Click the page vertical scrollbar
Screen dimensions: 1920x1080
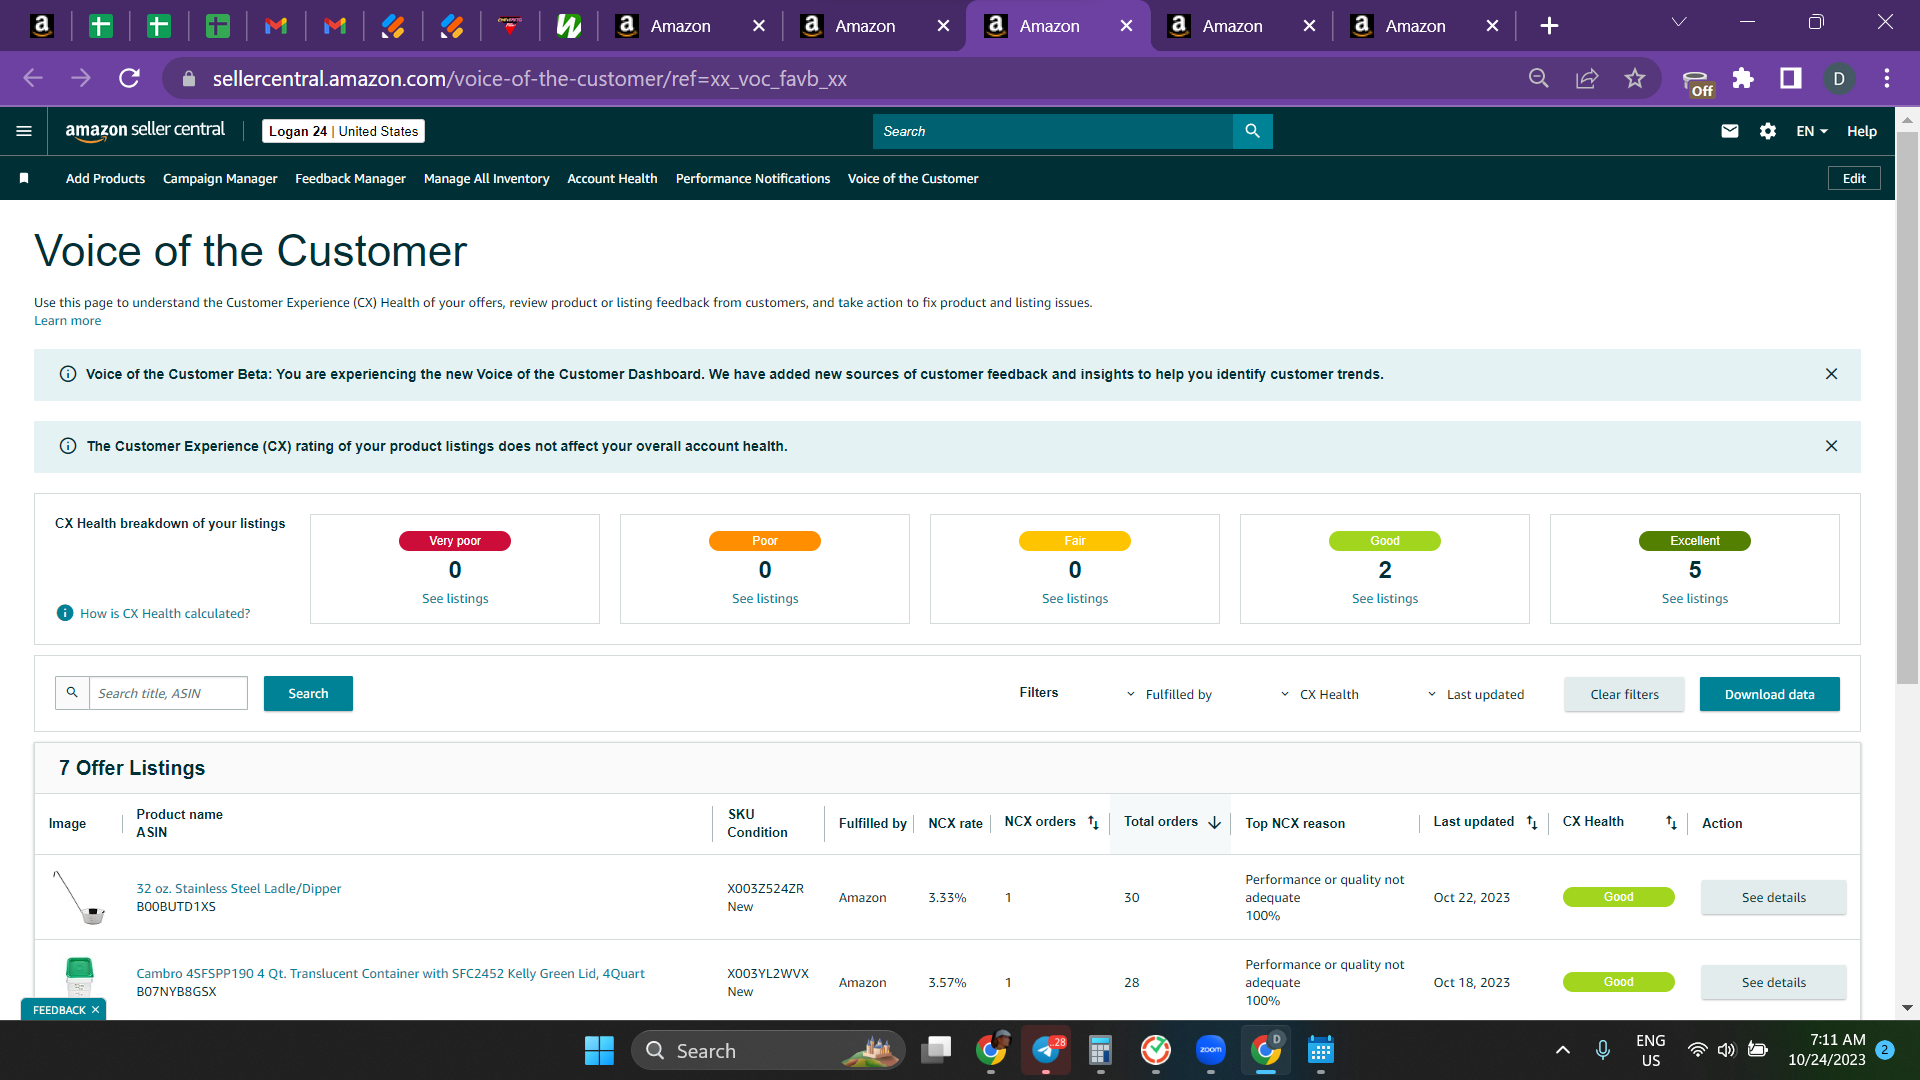(x=1907, y=408)
